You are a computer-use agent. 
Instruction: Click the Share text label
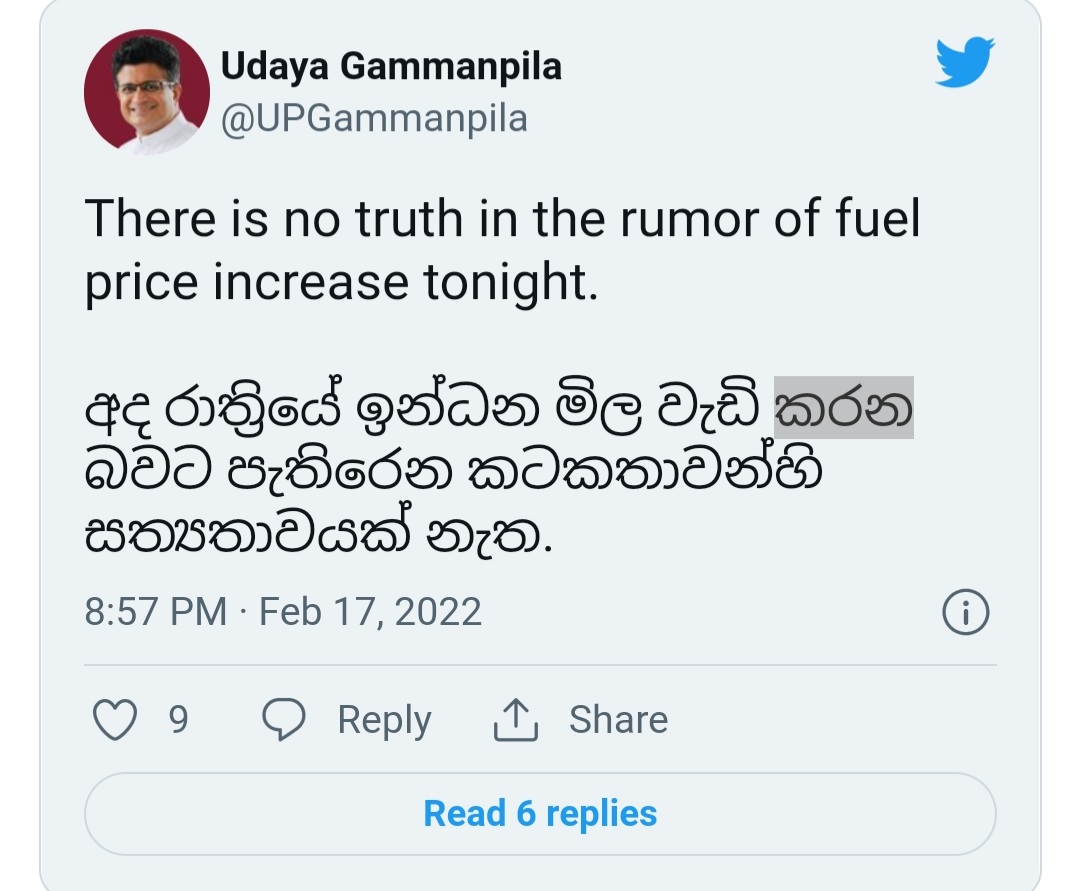click(x=619, y=720)
